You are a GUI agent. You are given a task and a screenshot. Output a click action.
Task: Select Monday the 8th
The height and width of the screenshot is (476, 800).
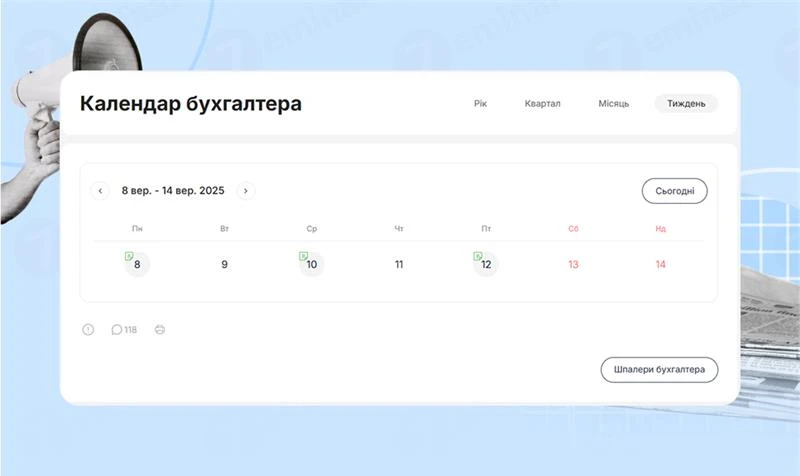click(137, 264)
